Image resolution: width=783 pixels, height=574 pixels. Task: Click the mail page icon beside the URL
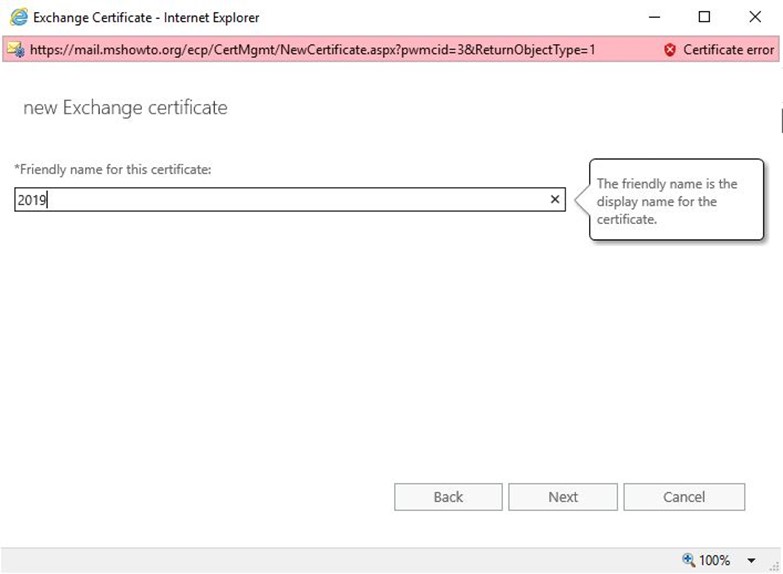tap(15, 49)
